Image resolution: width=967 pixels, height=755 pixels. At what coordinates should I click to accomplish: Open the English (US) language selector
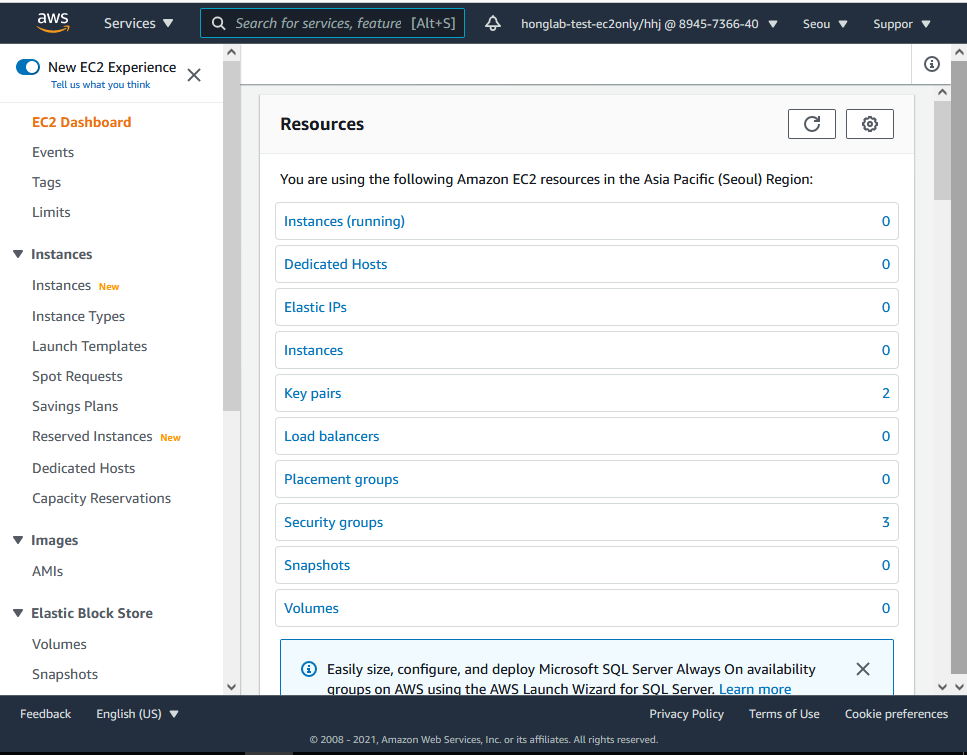click(137, 714)
